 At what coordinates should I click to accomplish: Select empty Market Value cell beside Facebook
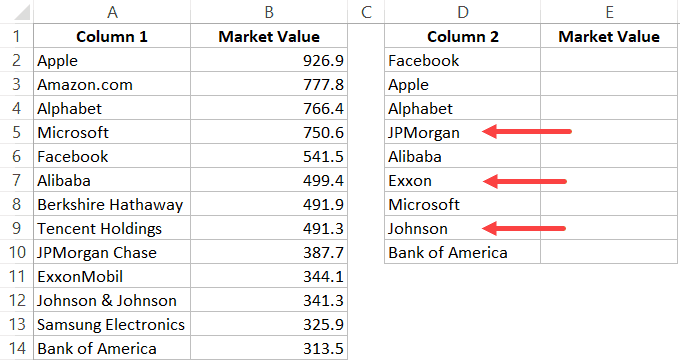[x=609, y=60]
